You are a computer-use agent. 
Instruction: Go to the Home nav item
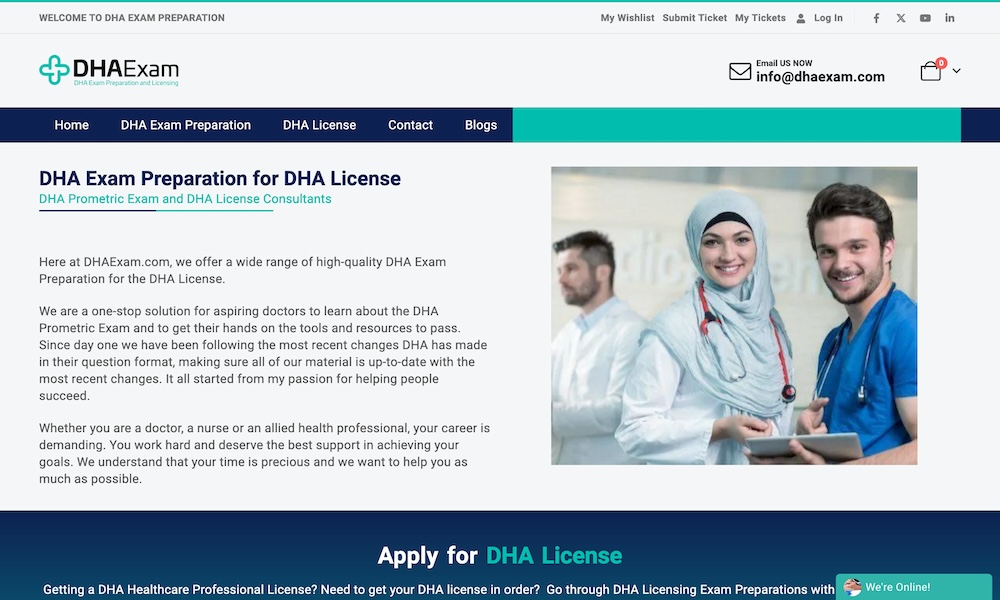(71, 125)
